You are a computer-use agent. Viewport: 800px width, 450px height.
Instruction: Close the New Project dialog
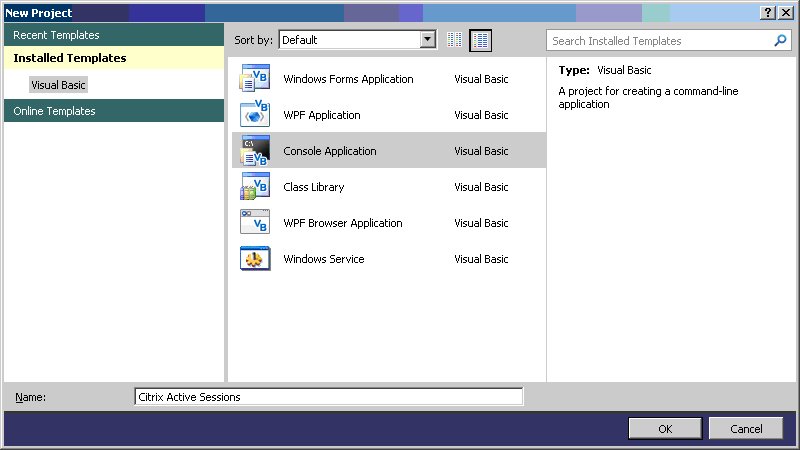click(786, 13)
